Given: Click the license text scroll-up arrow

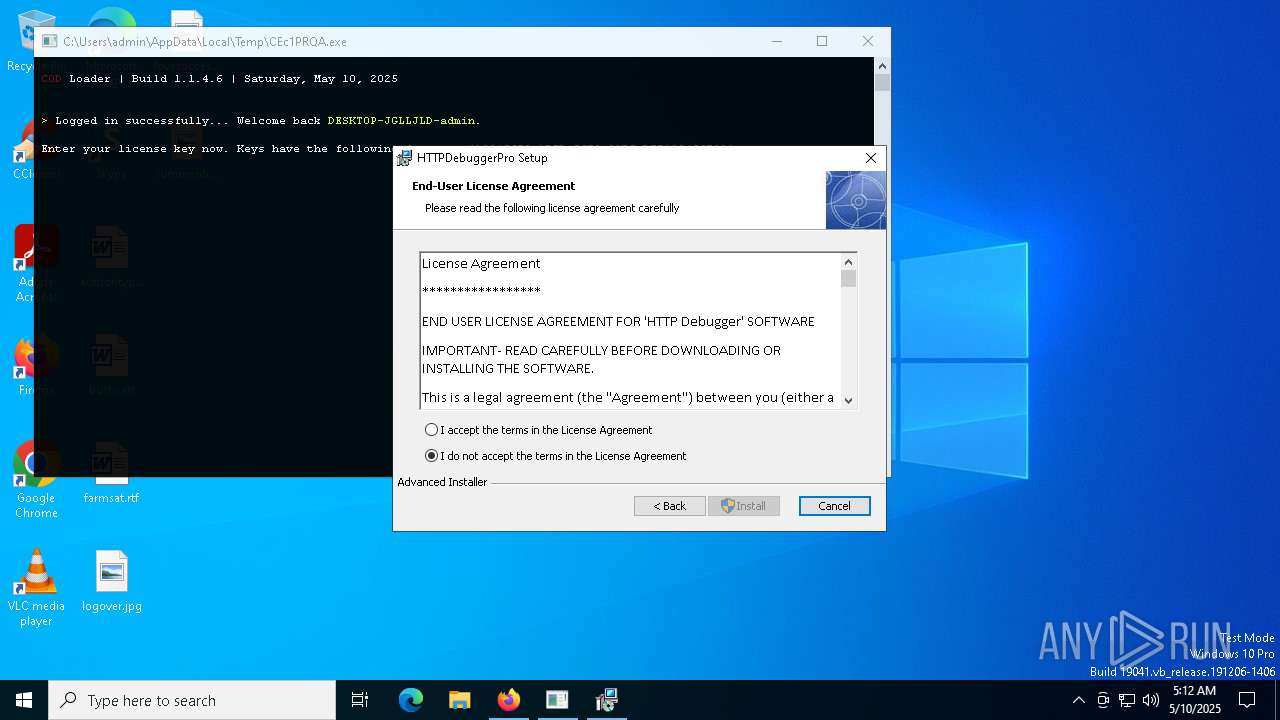Looking at the screenshot, I should 849,262.
